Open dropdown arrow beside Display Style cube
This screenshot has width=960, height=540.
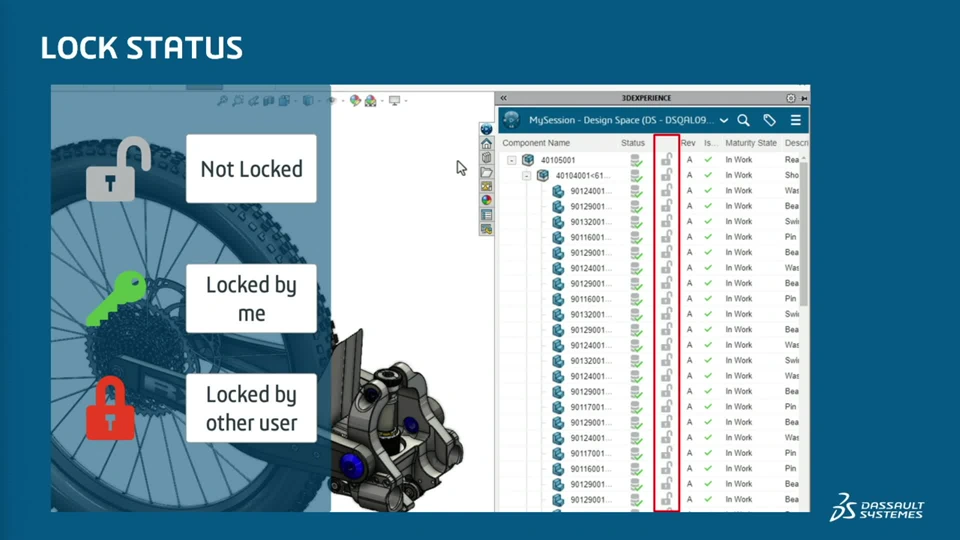319,101
